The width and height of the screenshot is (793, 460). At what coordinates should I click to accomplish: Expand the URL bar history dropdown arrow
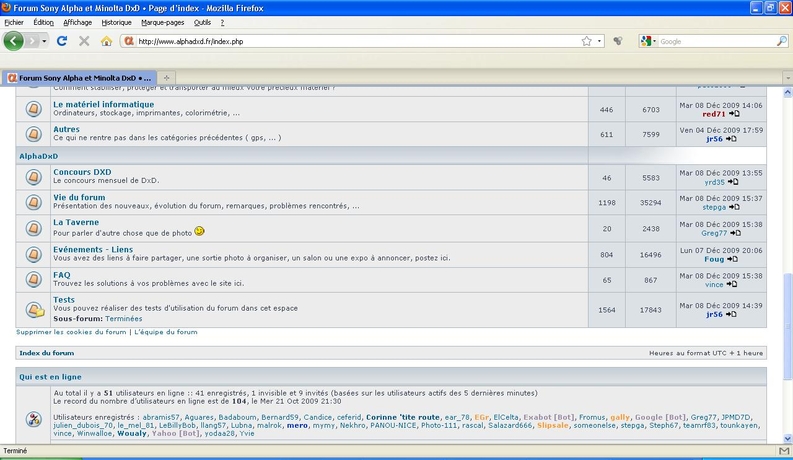599,41
